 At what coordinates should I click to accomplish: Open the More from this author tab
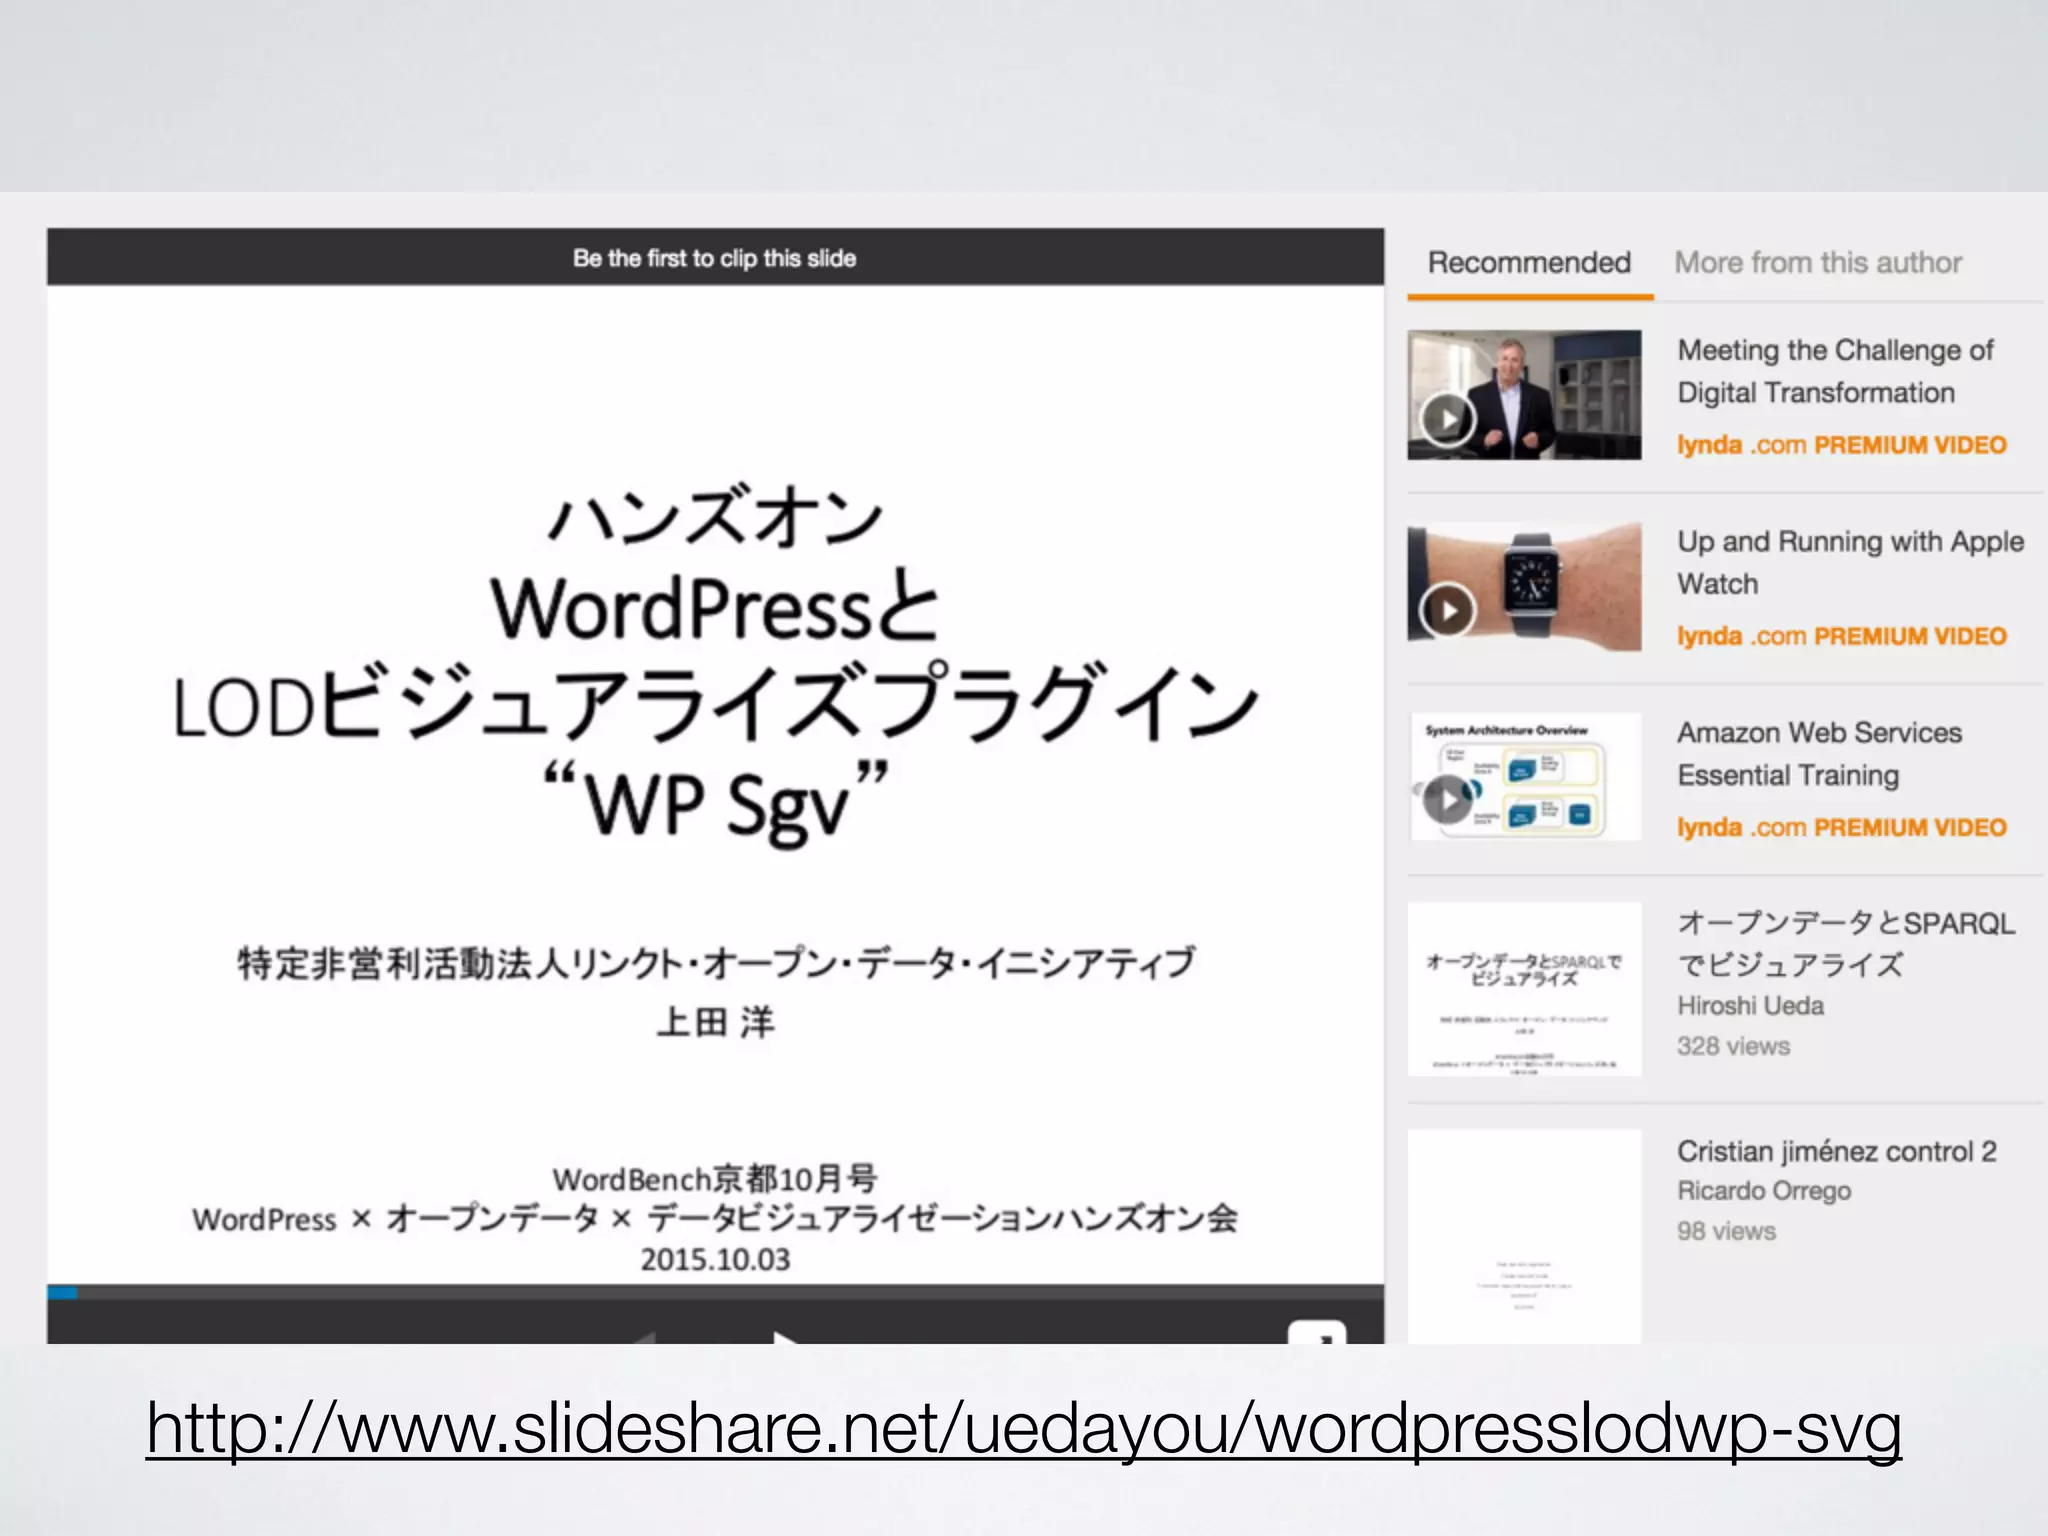tap(1818, 263)
